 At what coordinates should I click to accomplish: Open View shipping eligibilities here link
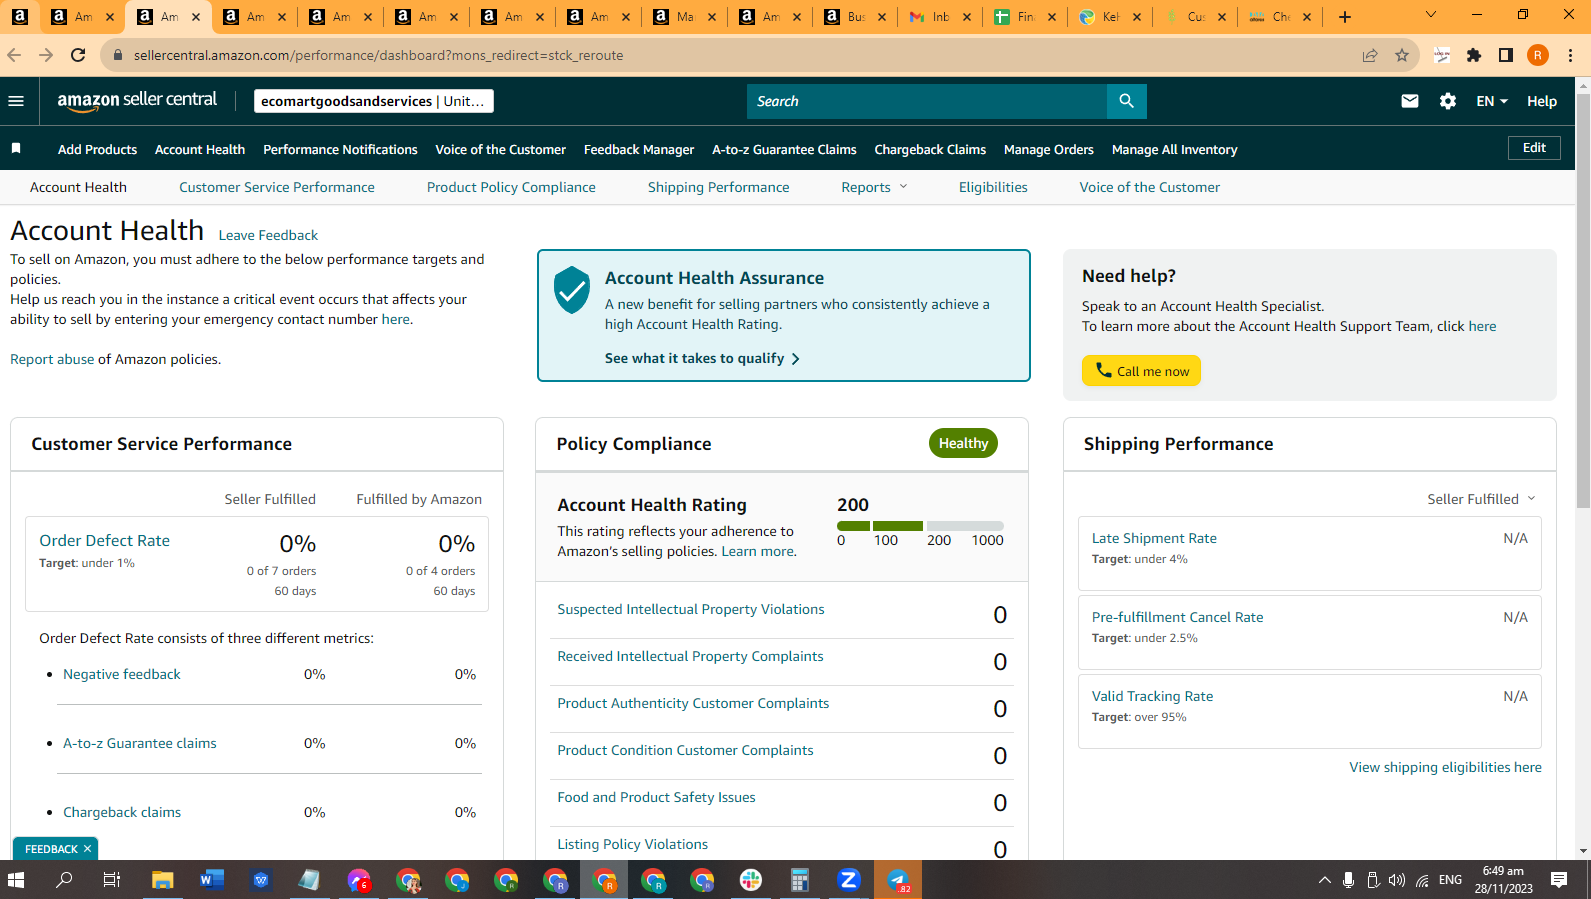(1445, 767)
